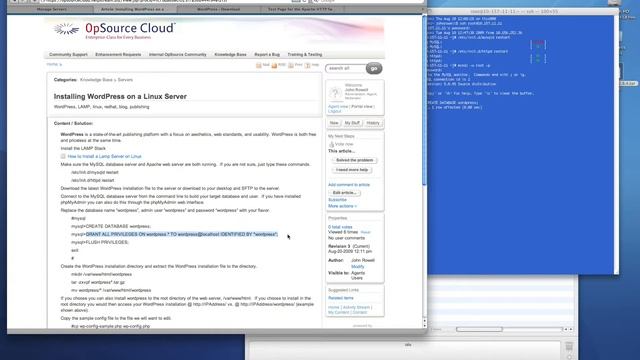Click the Vote now link

[344, 144]
